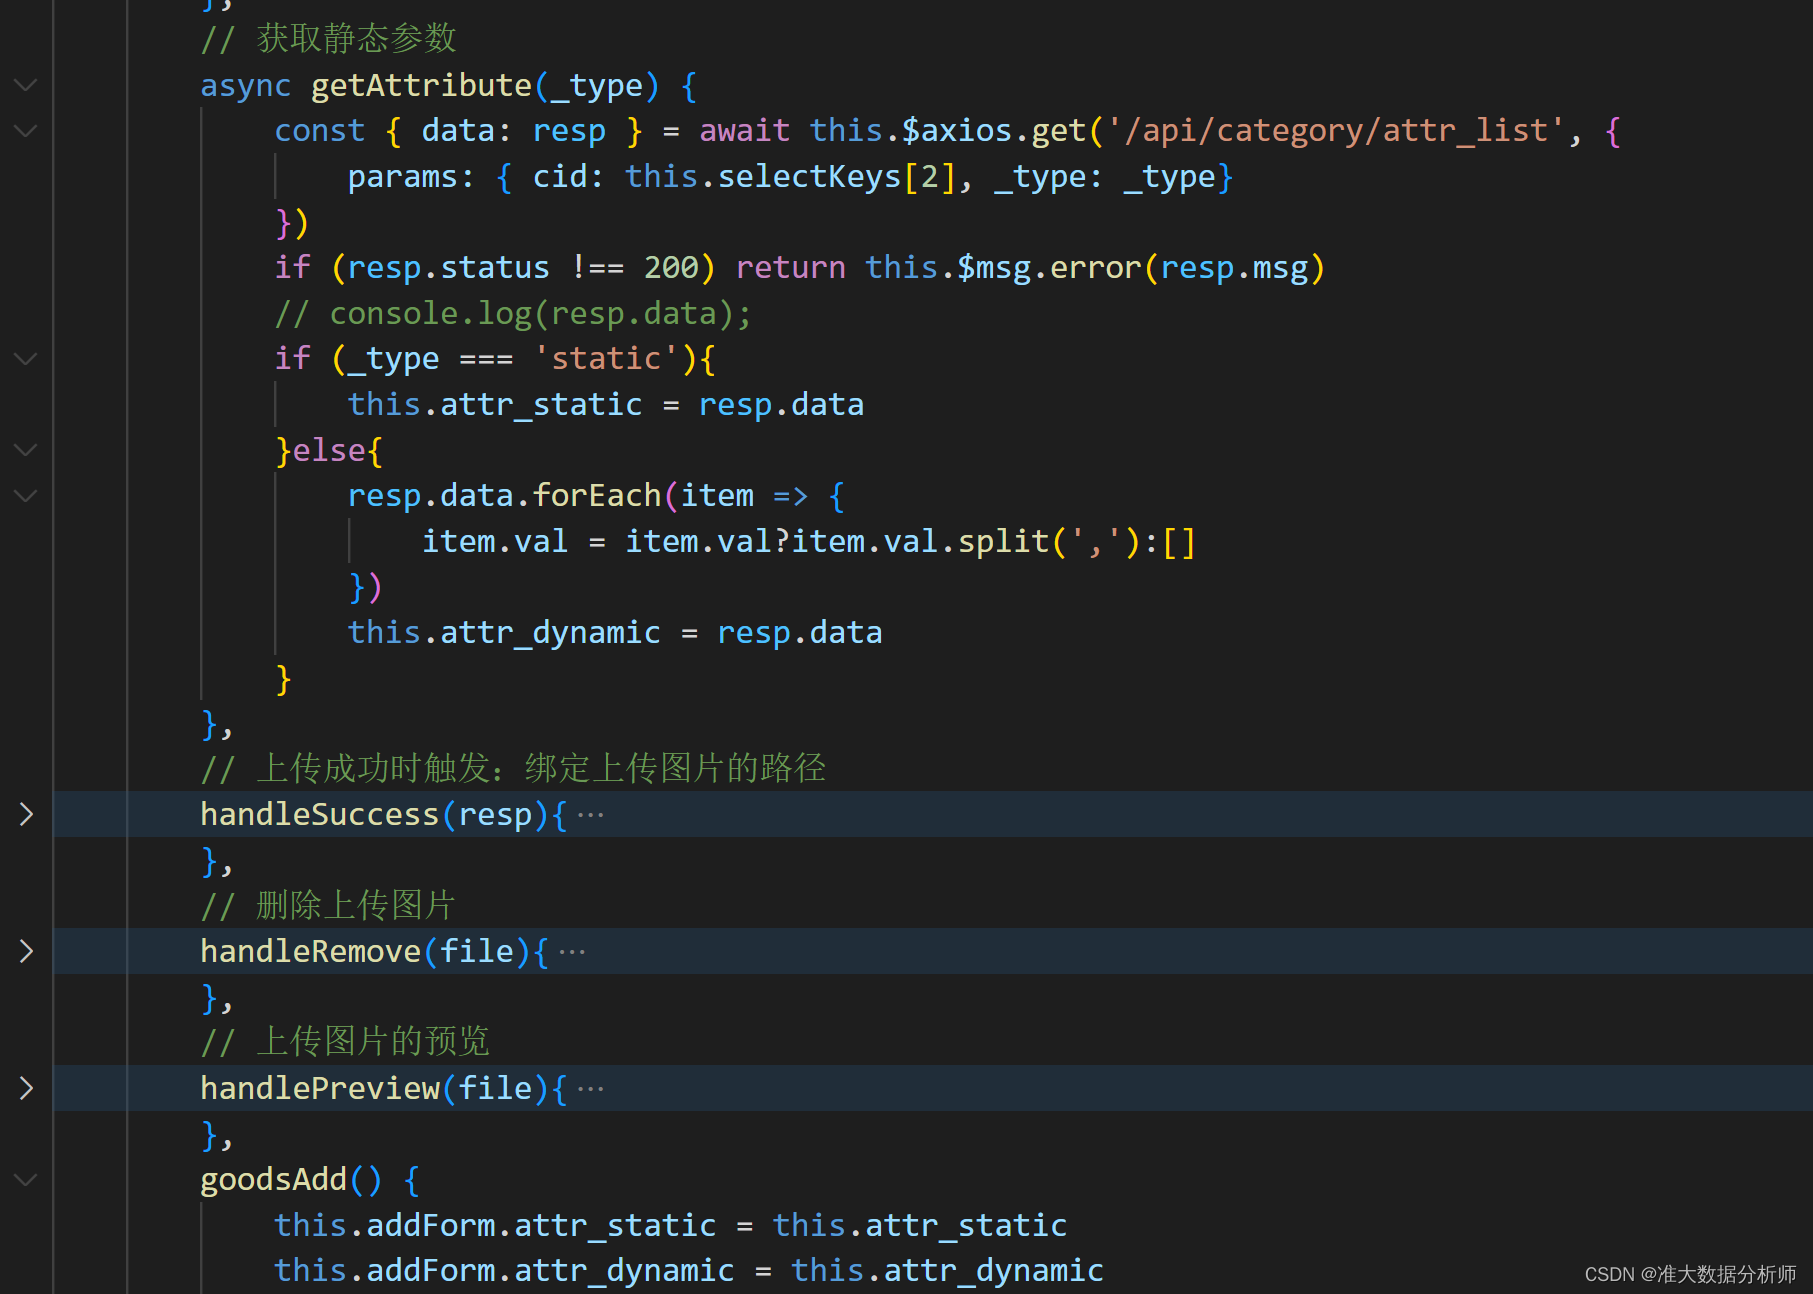1813x1294 pixels.
Task: Expand the folded handleRemove method
Action: [26, 952]
